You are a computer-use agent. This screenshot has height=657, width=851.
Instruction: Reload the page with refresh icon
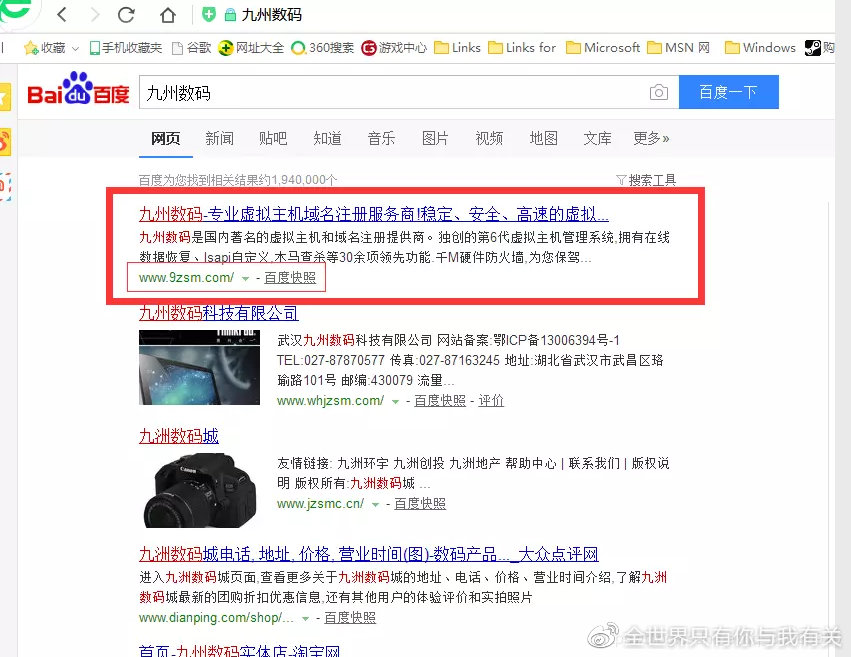(126, 15)
